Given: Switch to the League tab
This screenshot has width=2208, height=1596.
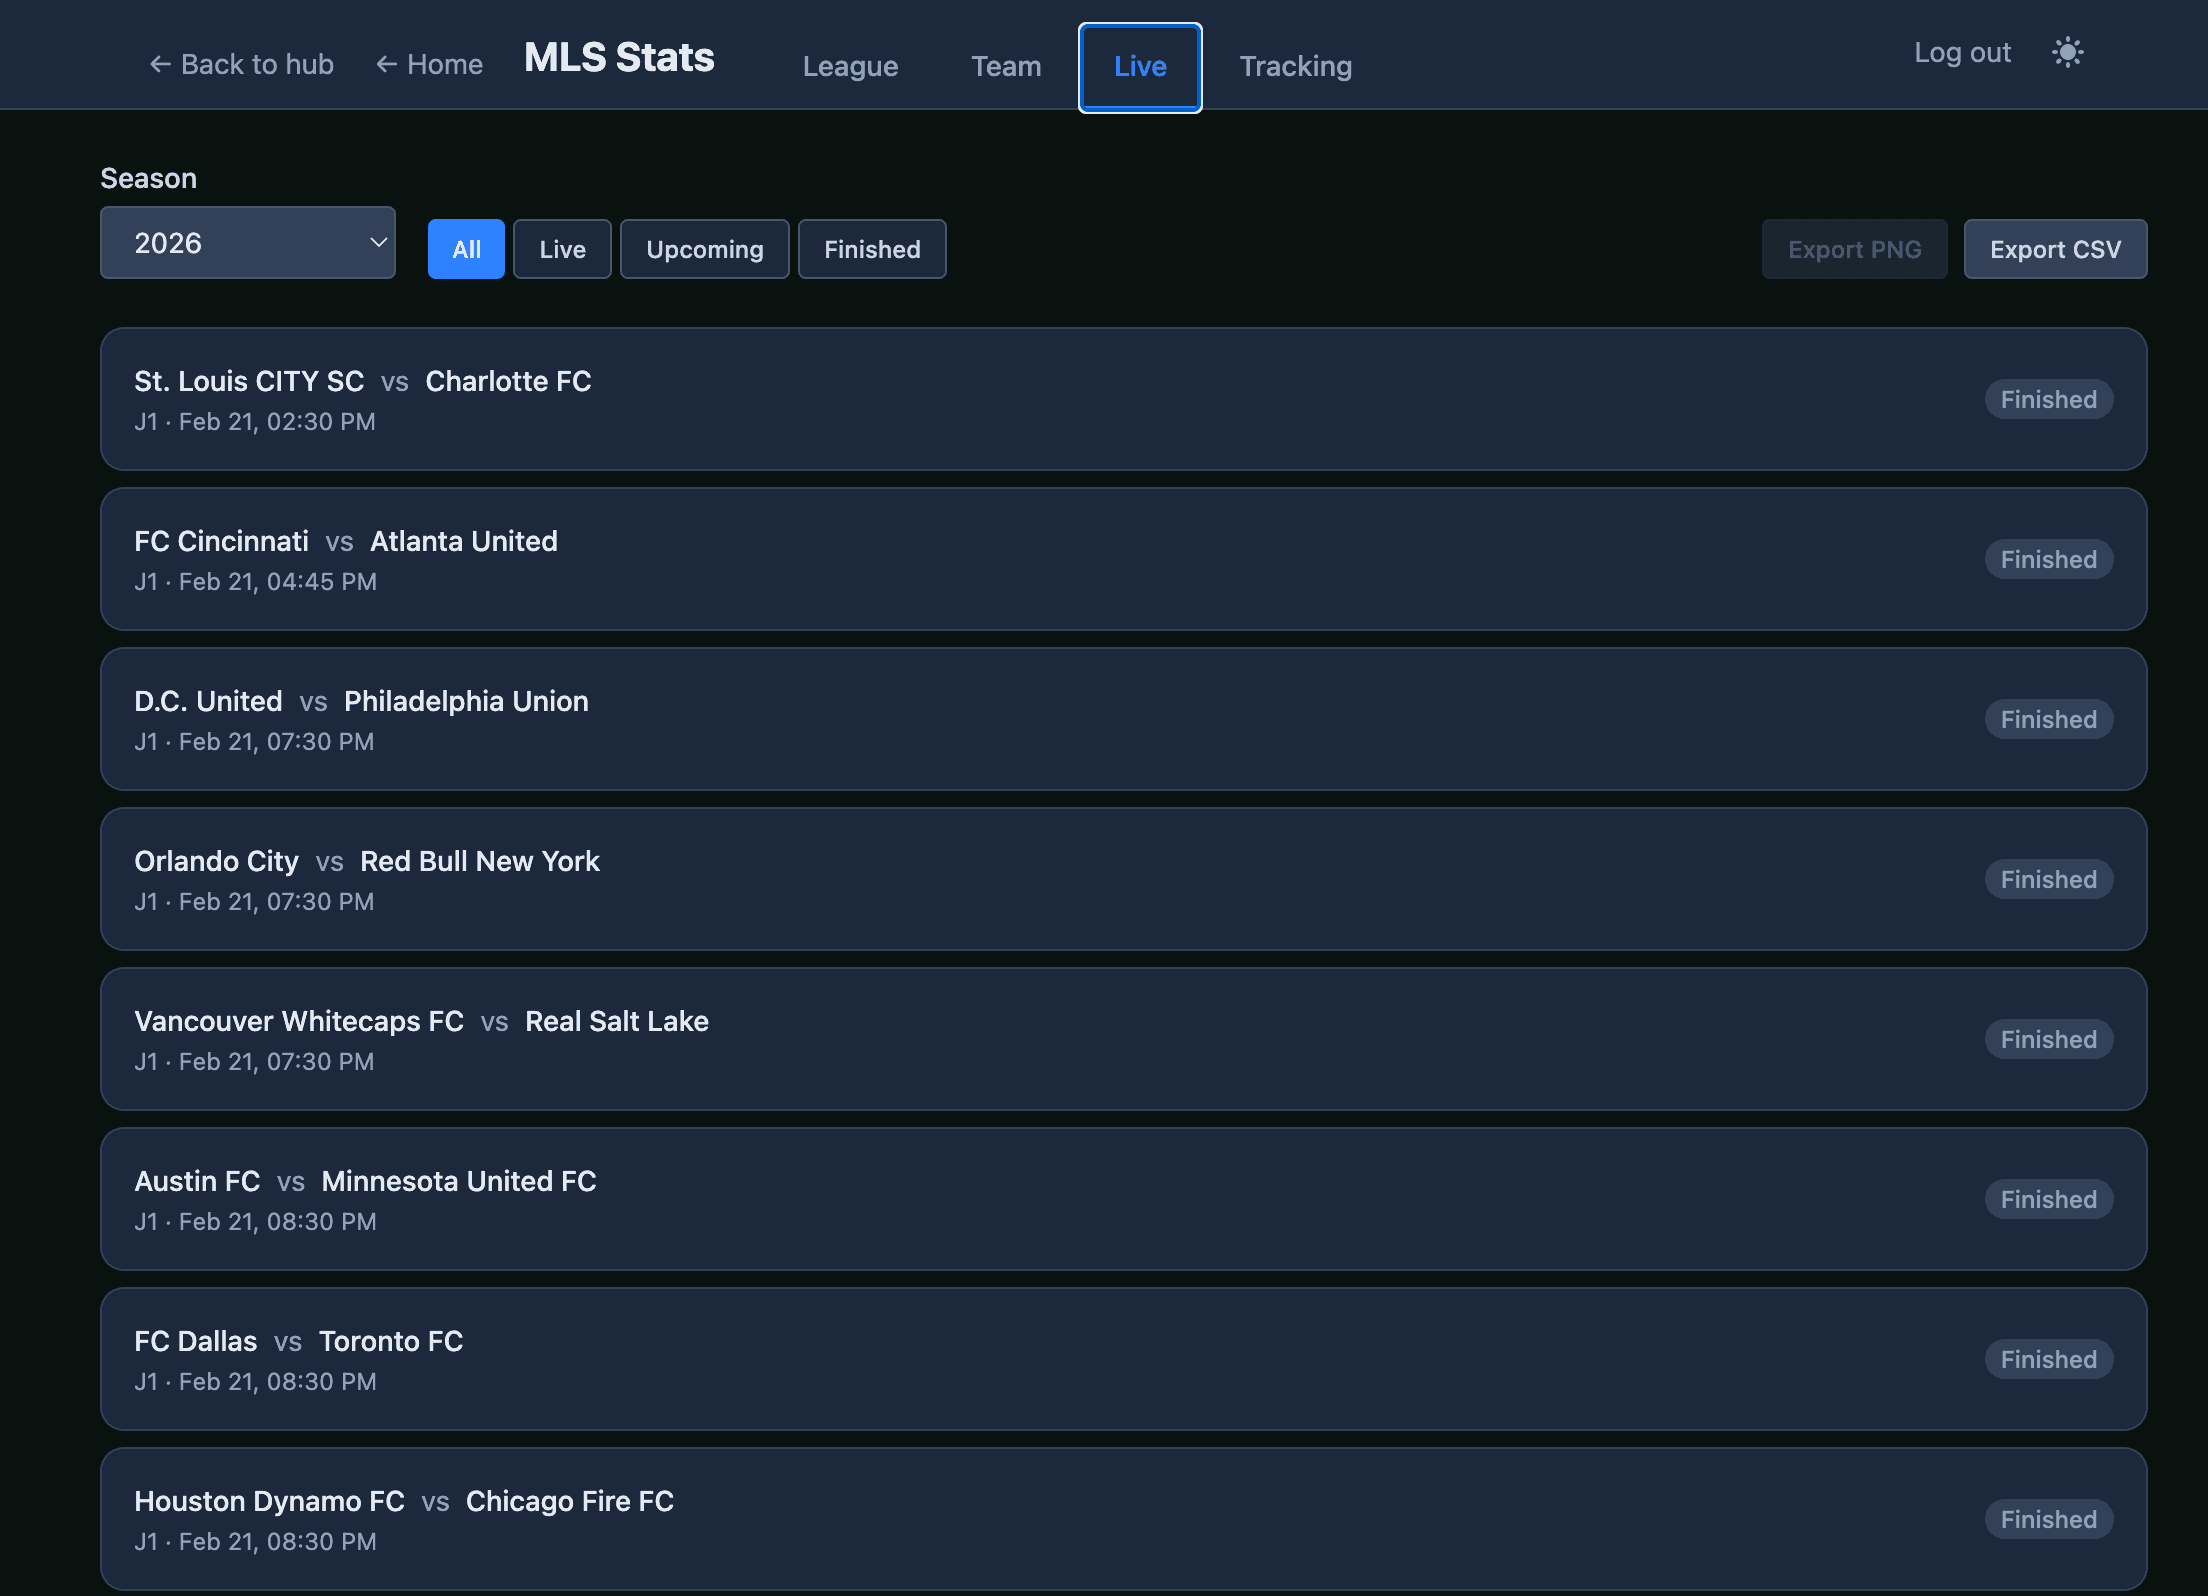Looking at the screenshot, I should click(x=850, y=66).
